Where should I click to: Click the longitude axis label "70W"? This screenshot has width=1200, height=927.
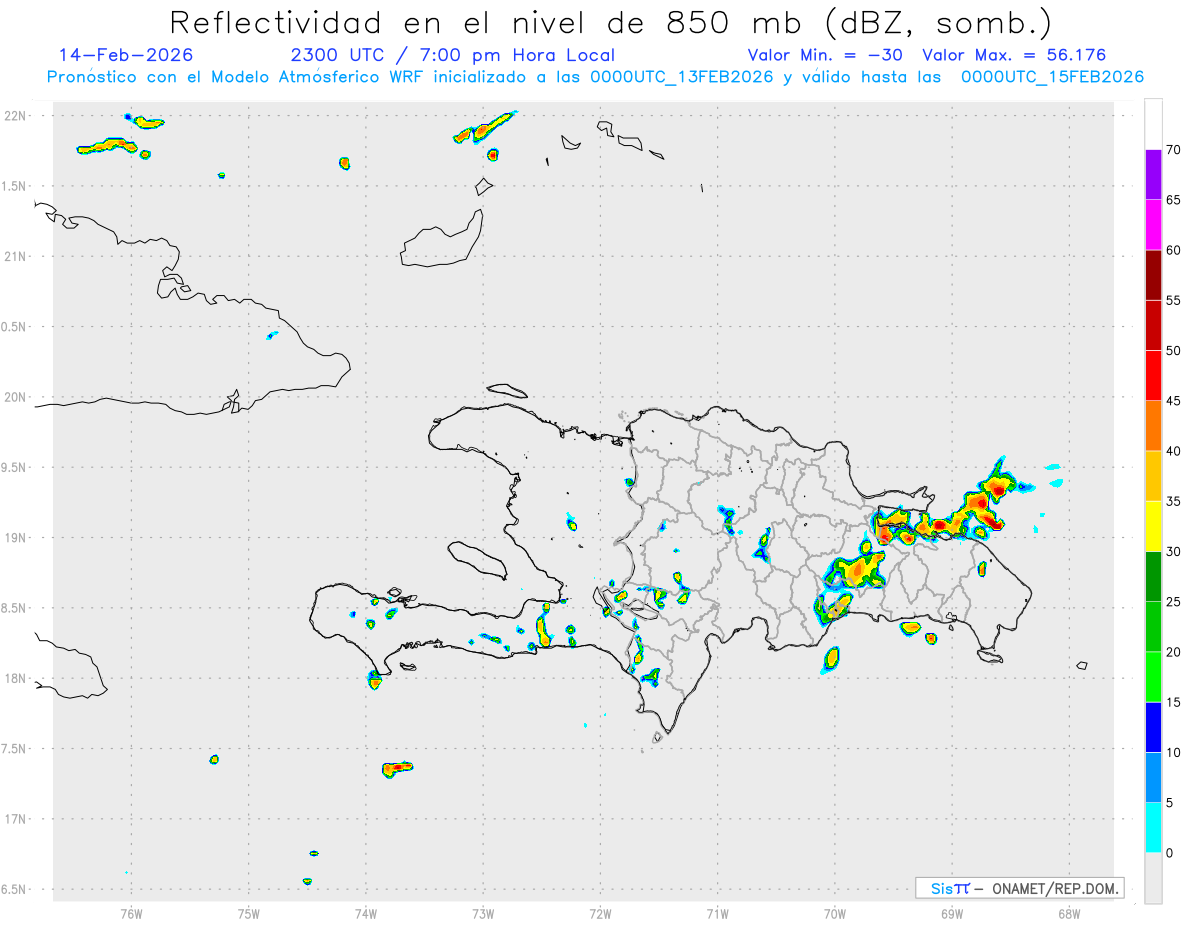[835, 913]
